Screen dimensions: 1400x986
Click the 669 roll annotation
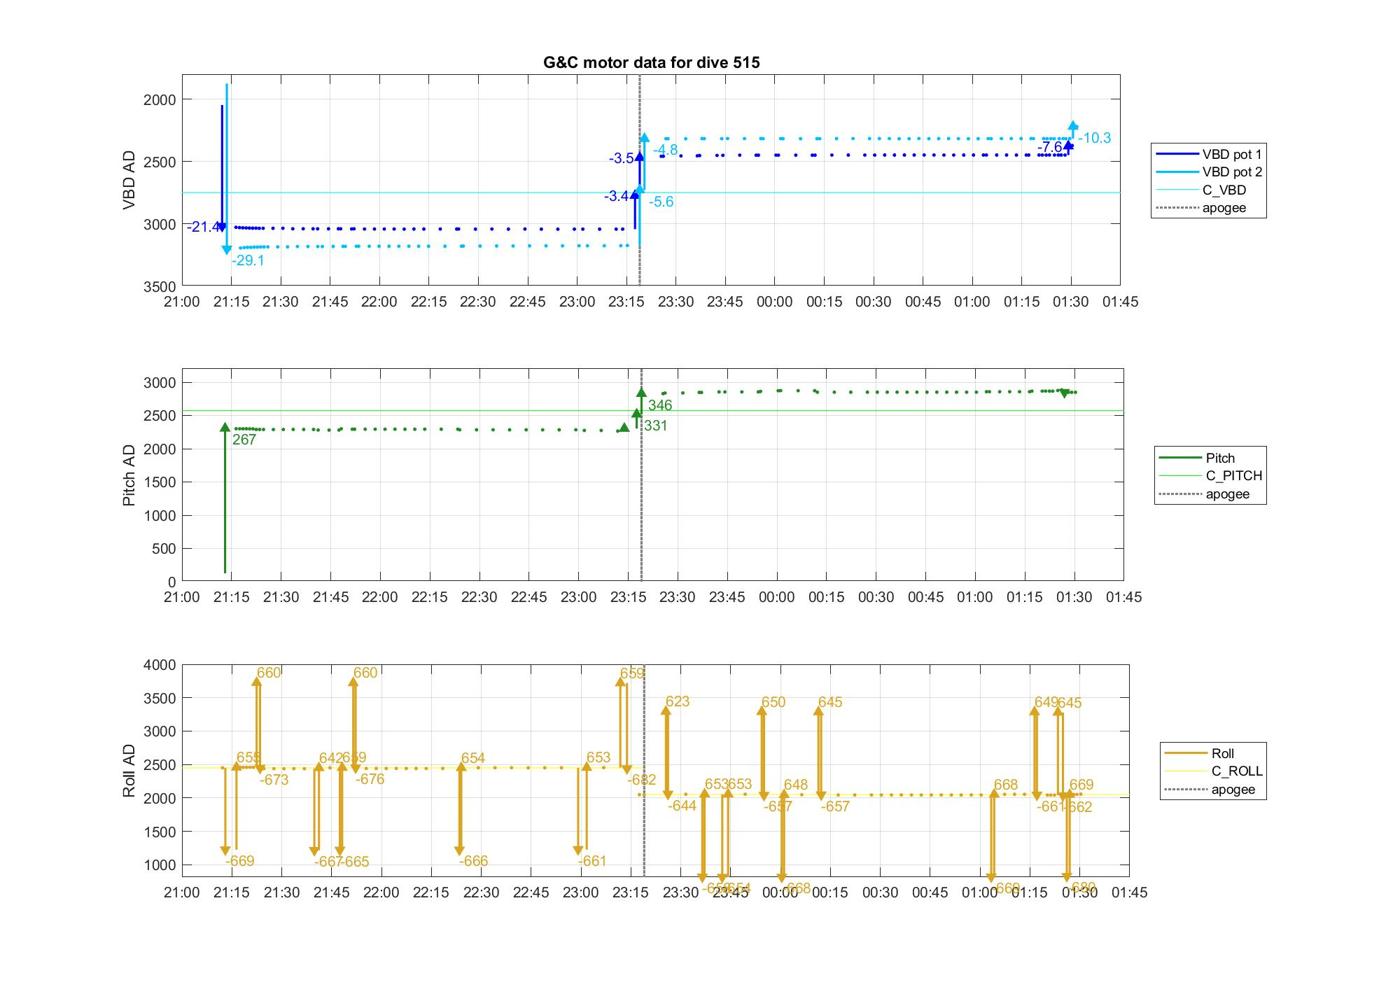[x=1081, y=785]
